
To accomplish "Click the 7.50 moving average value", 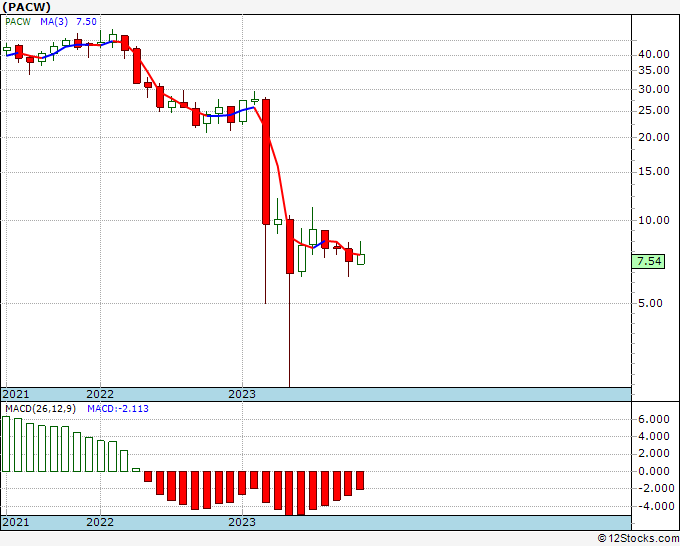I will 86,22.
